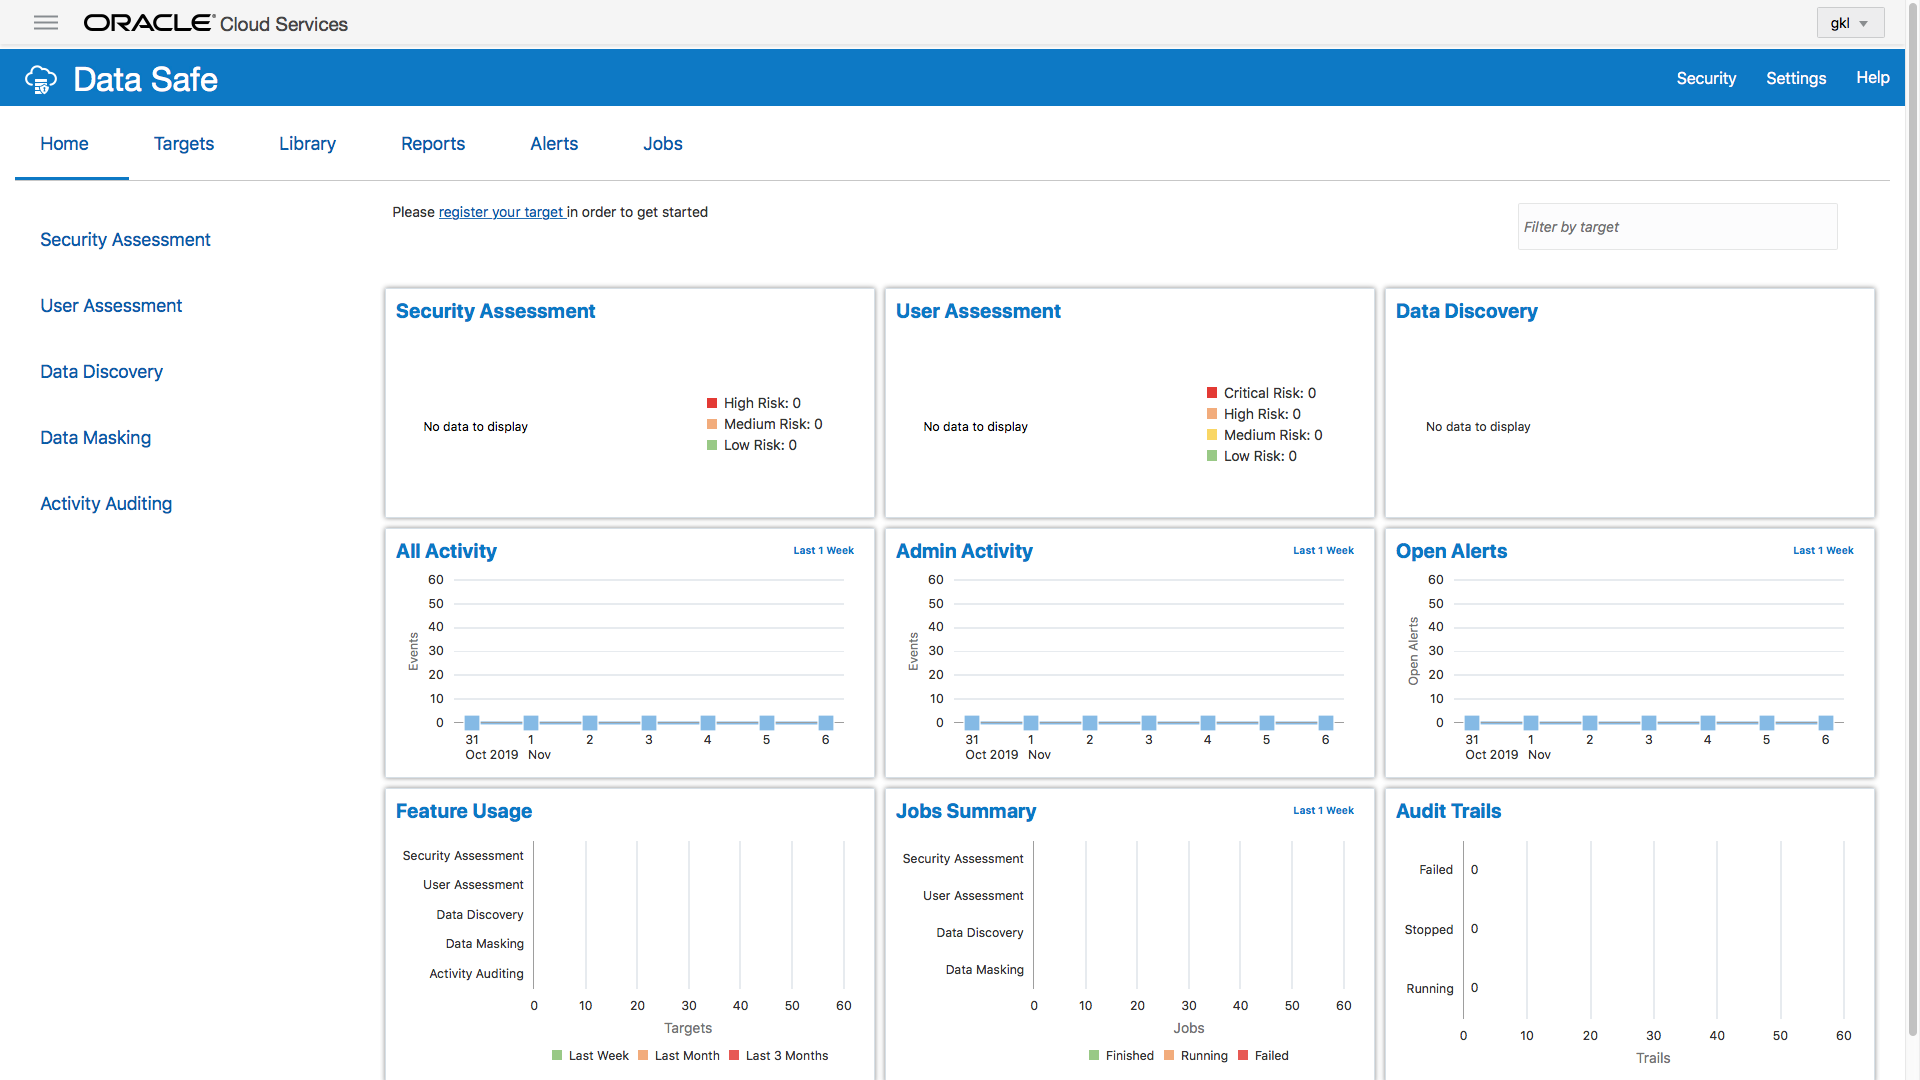The image size is (1920, 1080).
Task: Click the Oct 31 data point in All Activity
Action: (472, 723)
